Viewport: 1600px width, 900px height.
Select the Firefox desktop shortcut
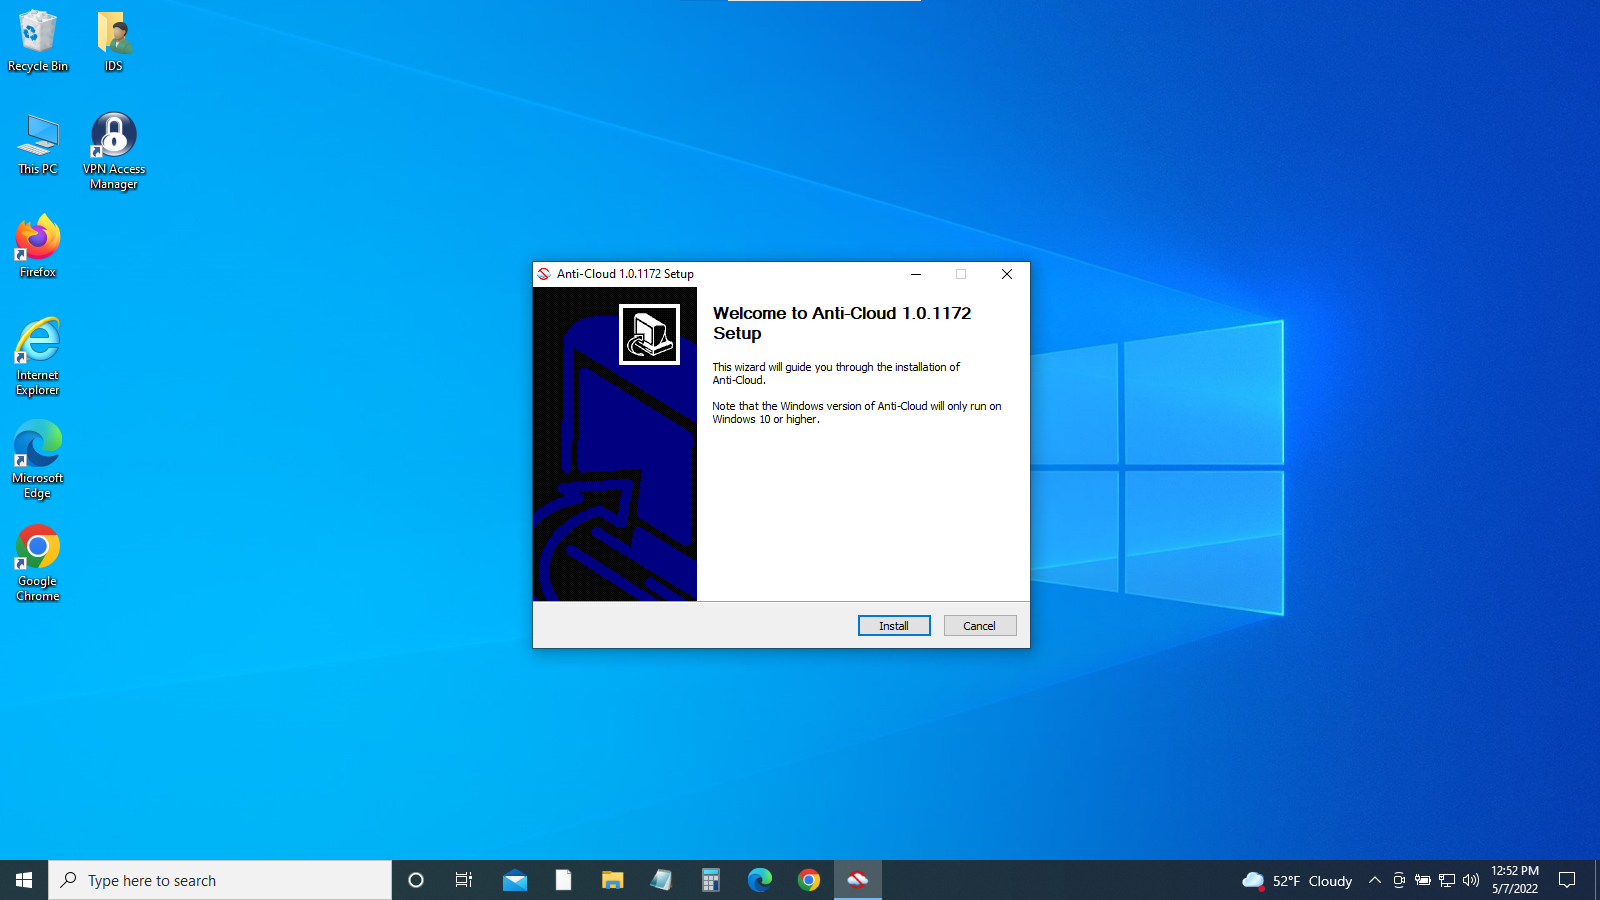(38, 246)
